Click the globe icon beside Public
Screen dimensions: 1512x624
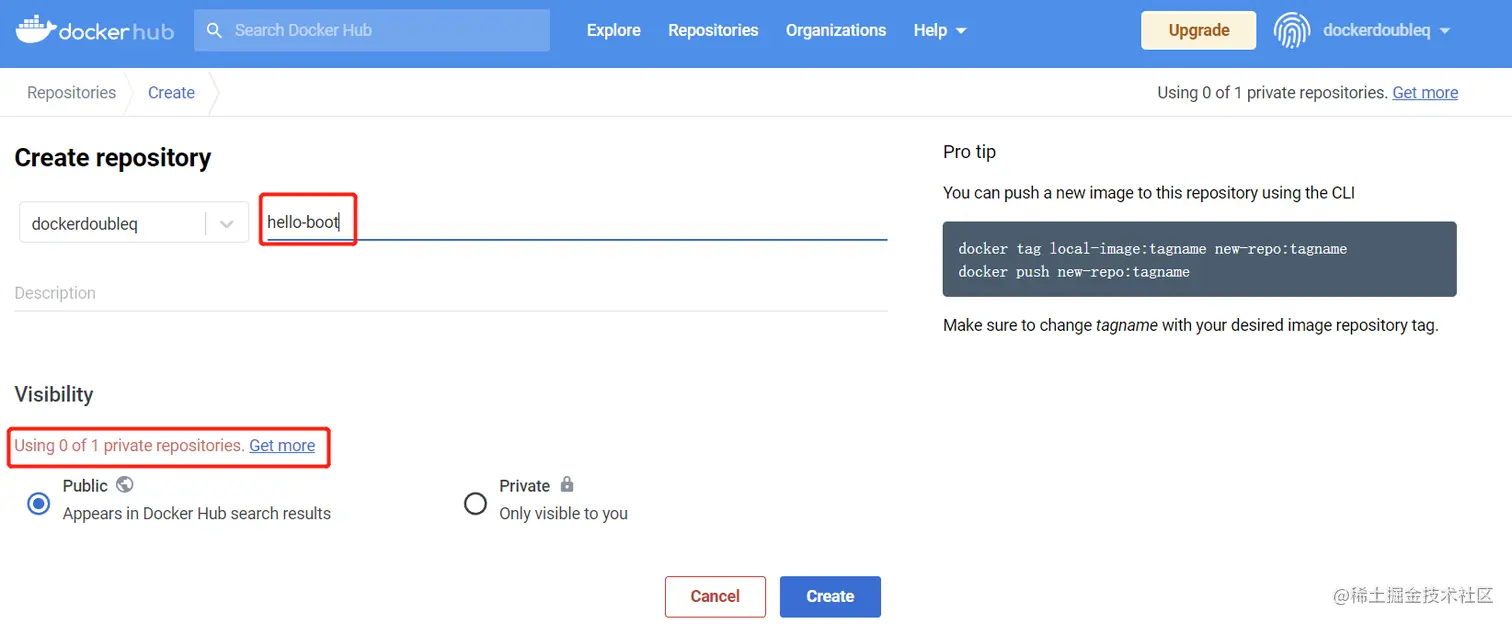click(125, 485)
